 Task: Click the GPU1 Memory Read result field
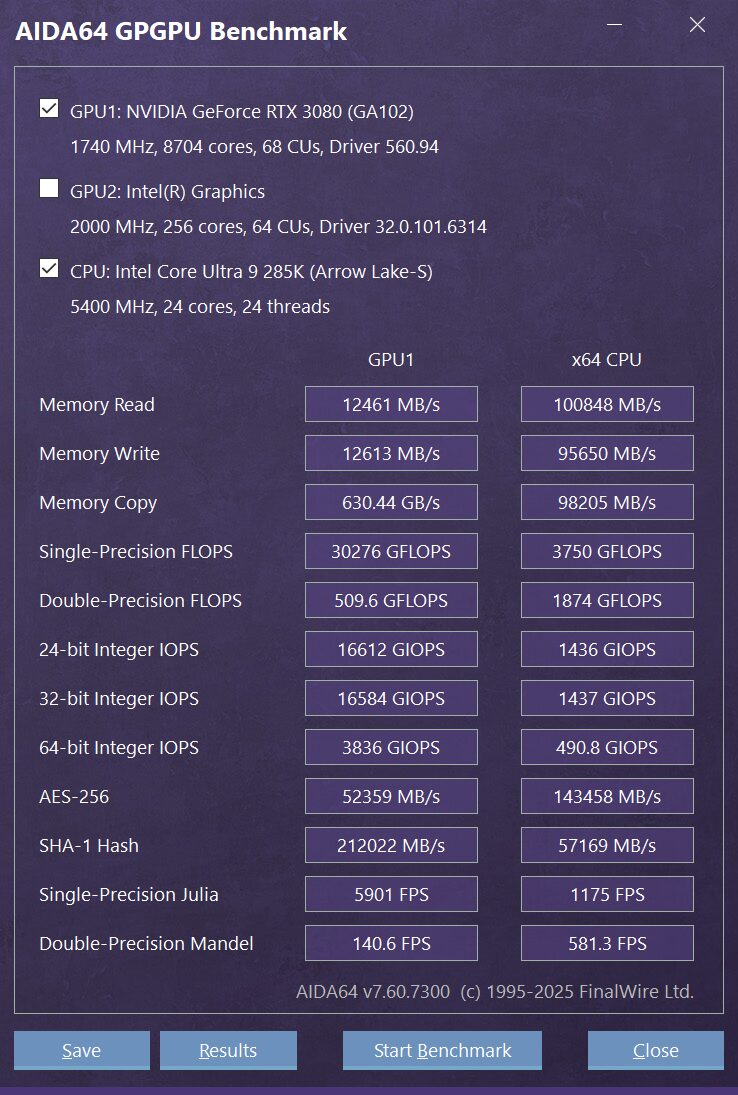pos(391,404)
